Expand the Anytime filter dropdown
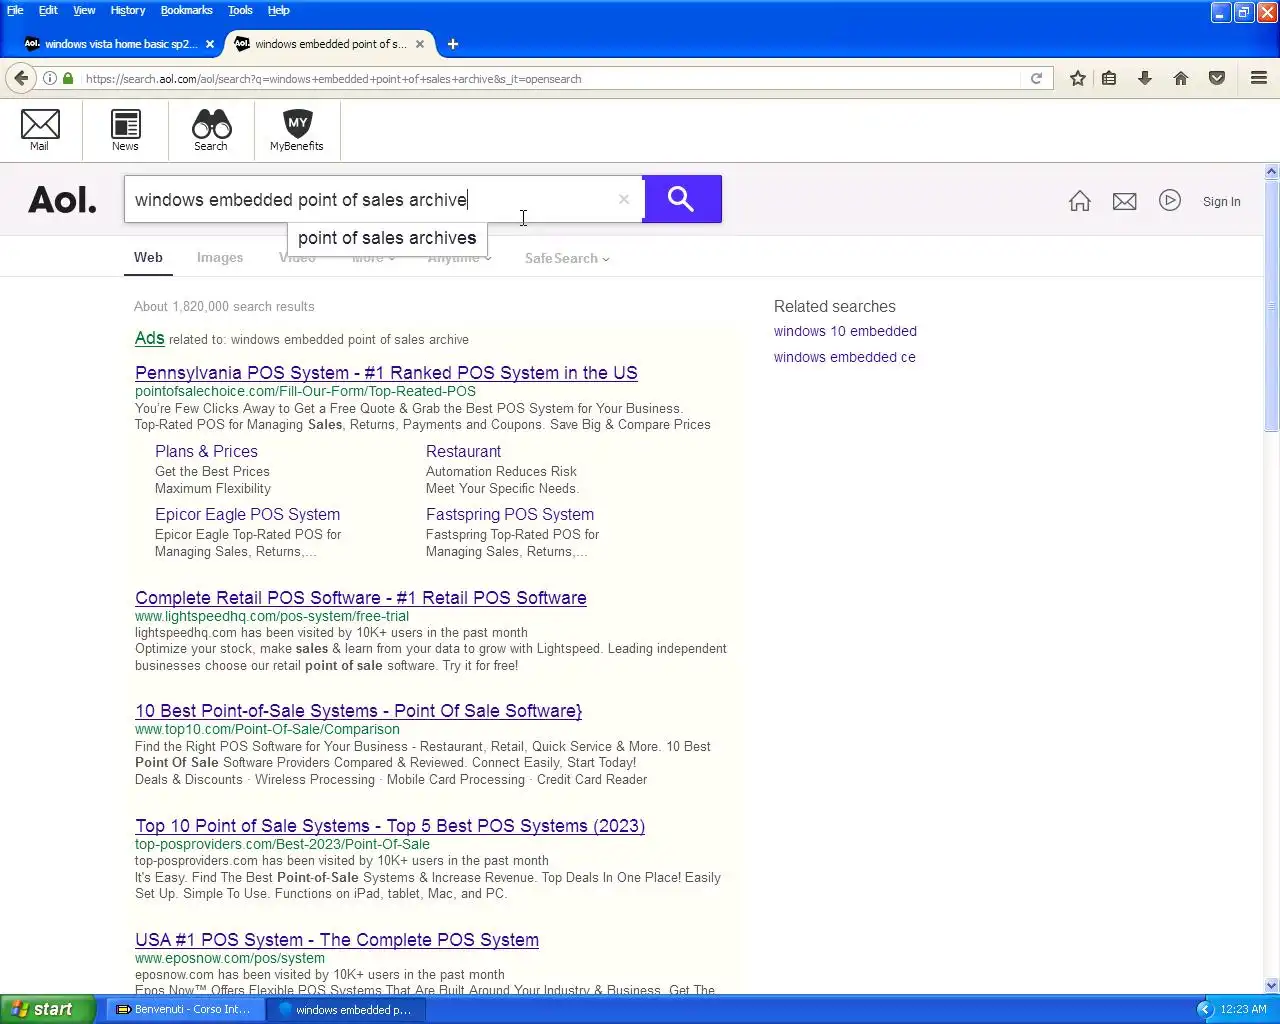Viewport: 1280px width, 1024px height. [x=459, y=258]
